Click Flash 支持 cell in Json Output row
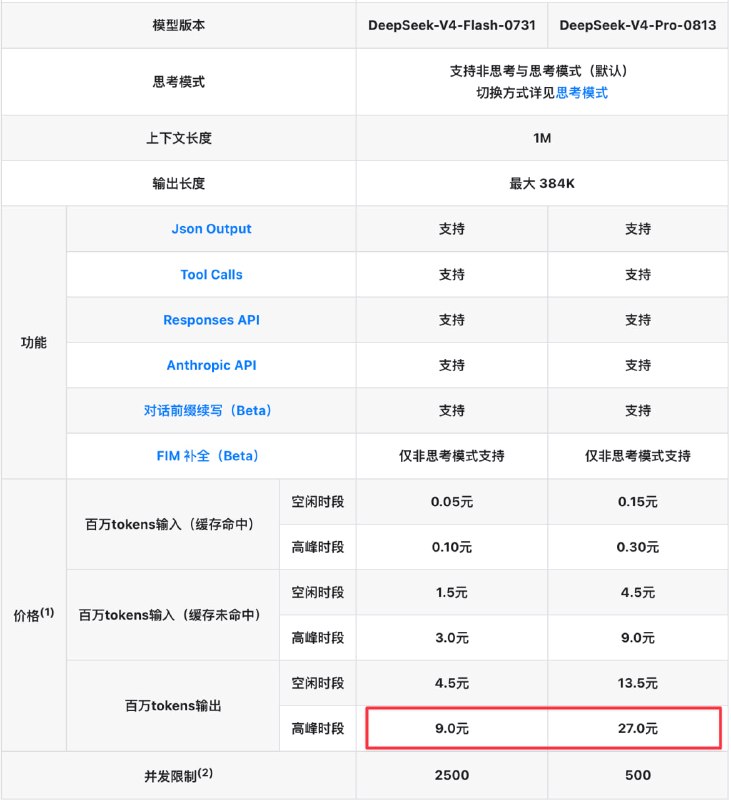 click(x=451, y=229)
